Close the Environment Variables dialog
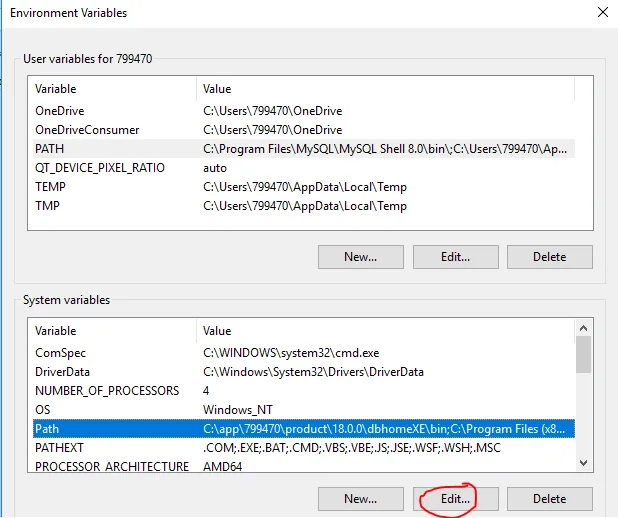 click(601, 13)
